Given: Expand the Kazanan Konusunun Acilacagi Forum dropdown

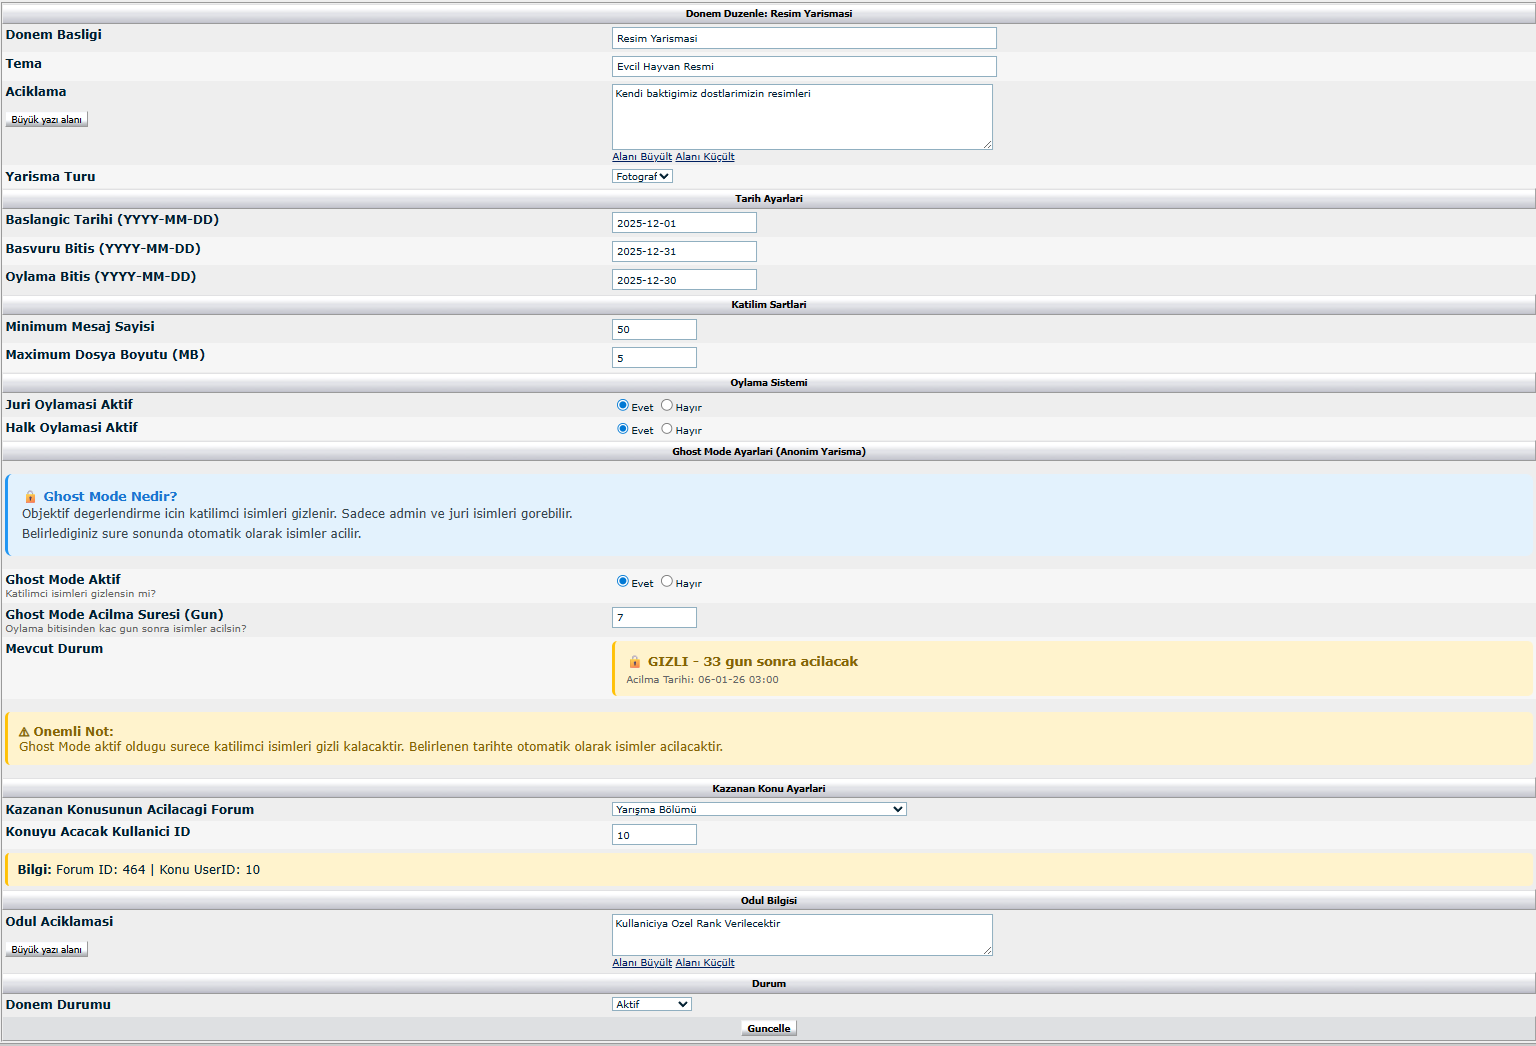Looking at the screenshot, I should click(x=759, y=810).
